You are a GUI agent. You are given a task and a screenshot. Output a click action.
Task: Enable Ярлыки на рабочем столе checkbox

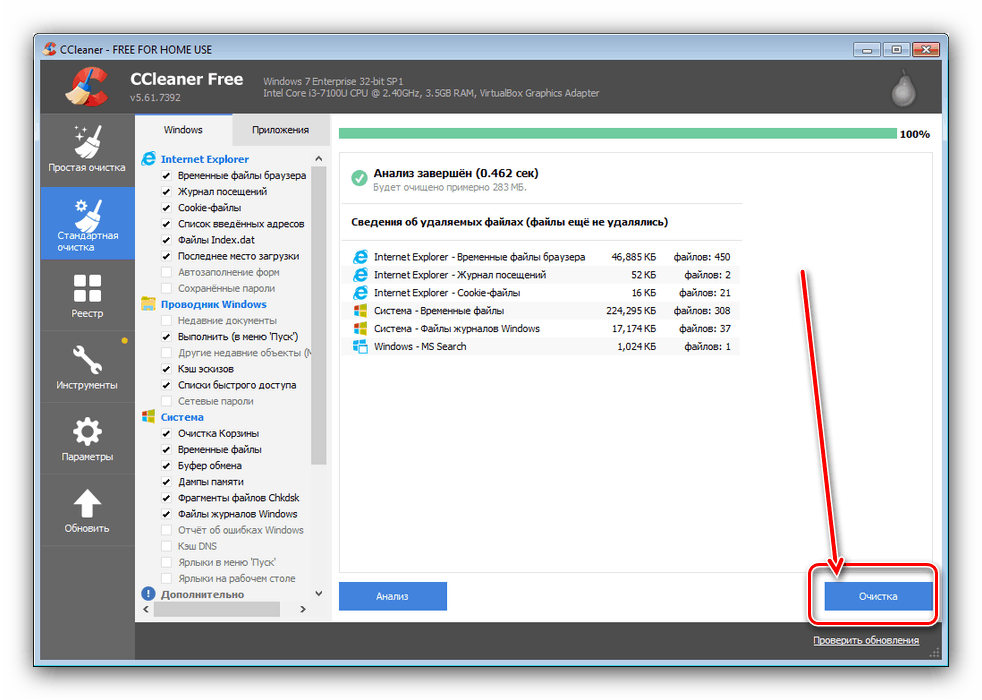167,579
